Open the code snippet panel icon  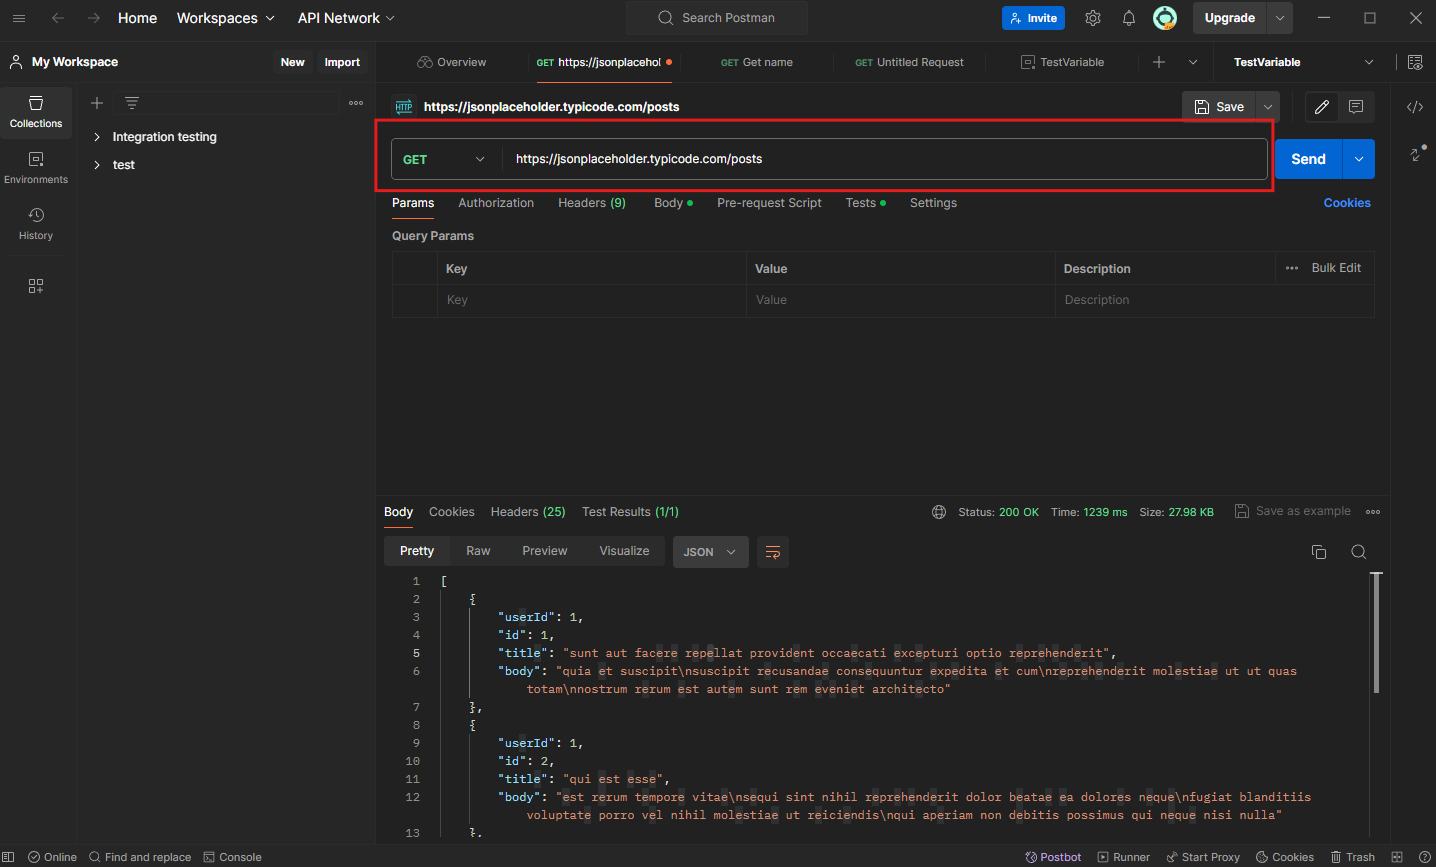(x=1415, y=107)
